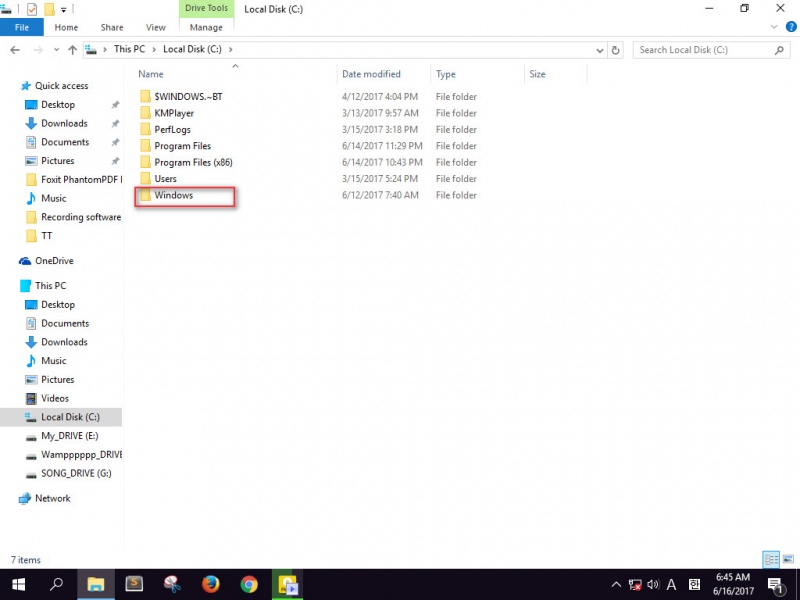The width and height of the screenshot is (800, 600).
Task: Open SONG_DRIVE (G:) in navigation pane
Action: (x=76, y=473)
